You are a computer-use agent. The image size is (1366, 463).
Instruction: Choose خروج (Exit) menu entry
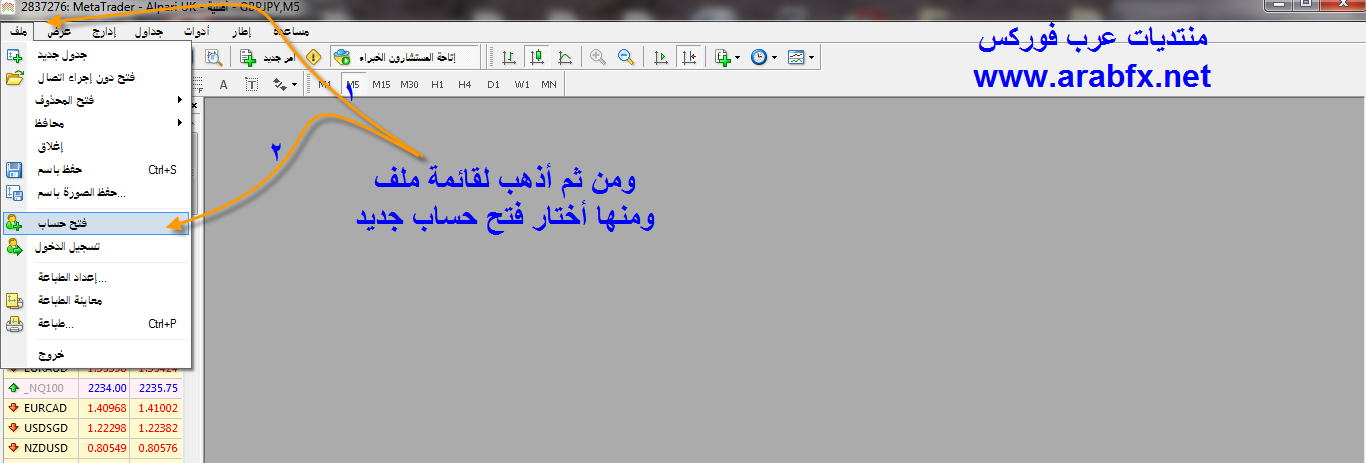[x=95, y=354]
